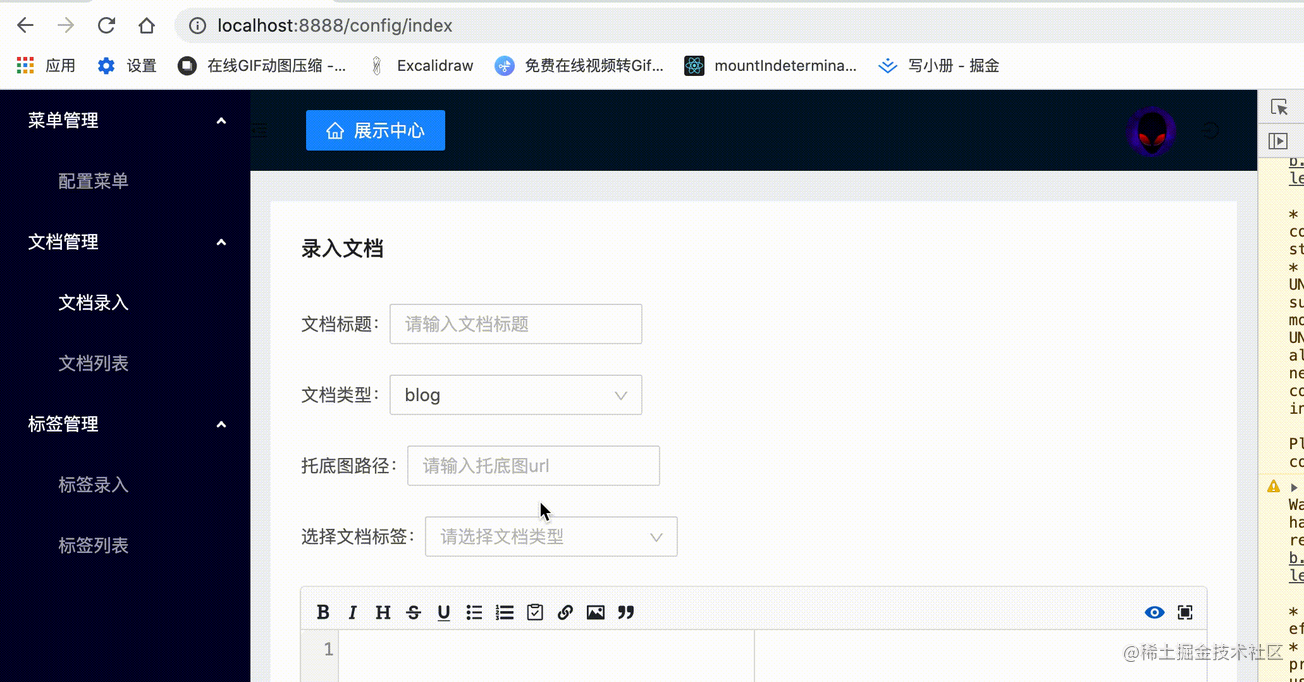Toggle fullscreen mode of the editor
The height and width of the screenshot is (682, 1304).
coord(1185,612)
